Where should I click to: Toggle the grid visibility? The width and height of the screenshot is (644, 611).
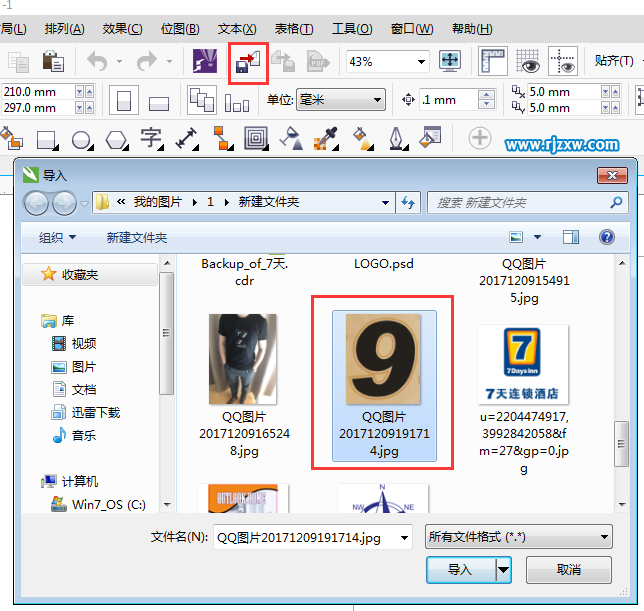click(528, 61)
